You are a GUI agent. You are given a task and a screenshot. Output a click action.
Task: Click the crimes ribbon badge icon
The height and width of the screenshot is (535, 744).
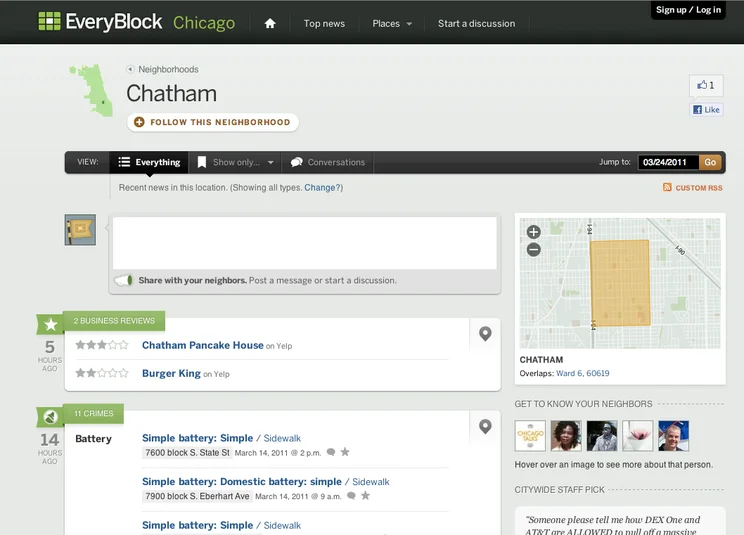coord(50,417)
